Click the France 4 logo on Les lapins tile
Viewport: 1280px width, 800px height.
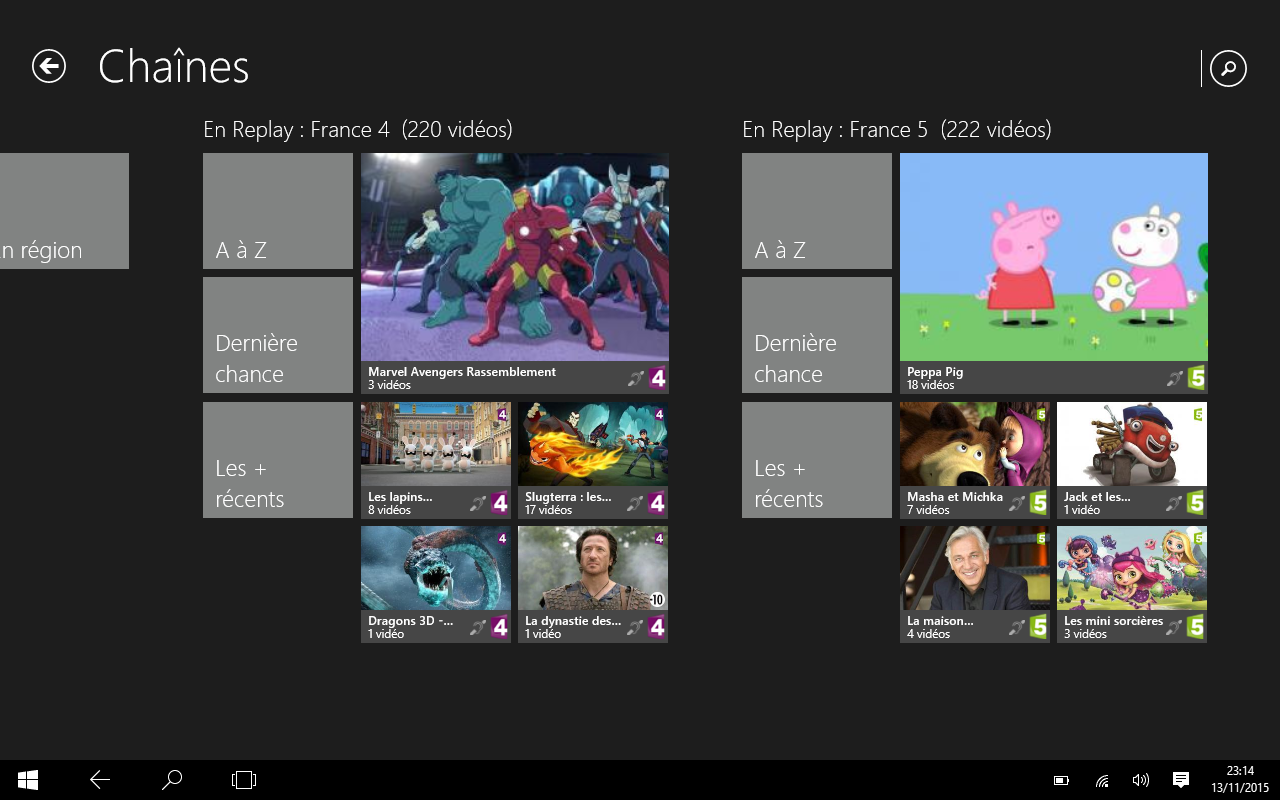(500, 503)
